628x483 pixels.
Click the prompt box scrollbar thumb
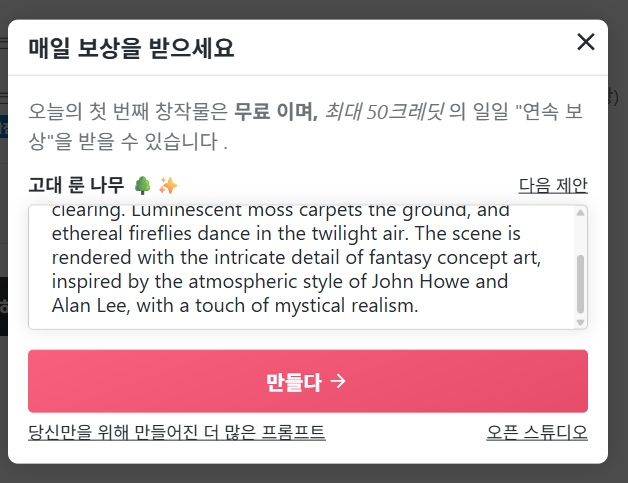(x=580, y=283)
